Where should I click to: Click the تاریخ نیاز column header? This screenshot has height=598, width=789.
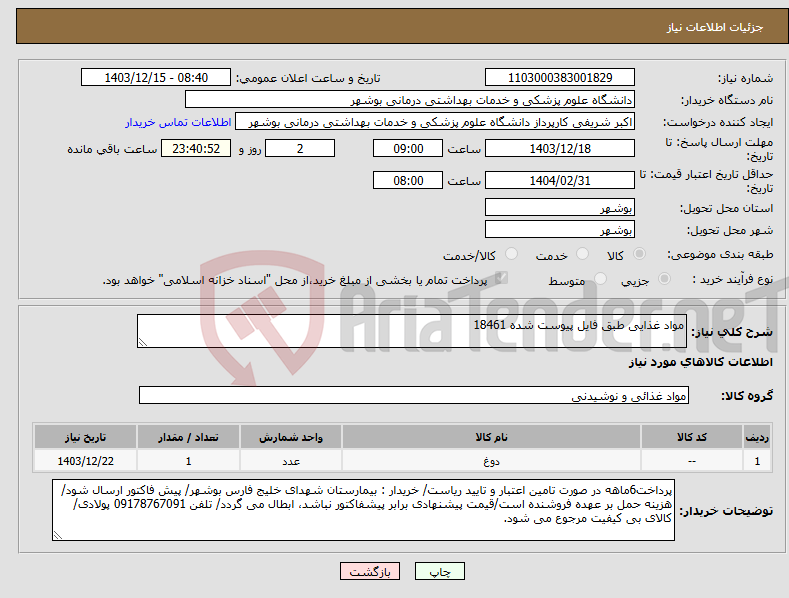pyautogui.click(x=86, y=437)
